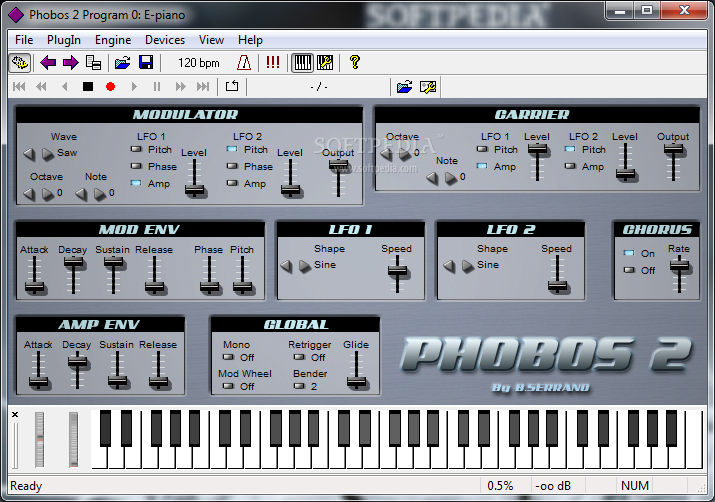Click the Modulator Output slider handle
Image resolution: width=715 pixels, height=502 pixels.
point(338,166)
